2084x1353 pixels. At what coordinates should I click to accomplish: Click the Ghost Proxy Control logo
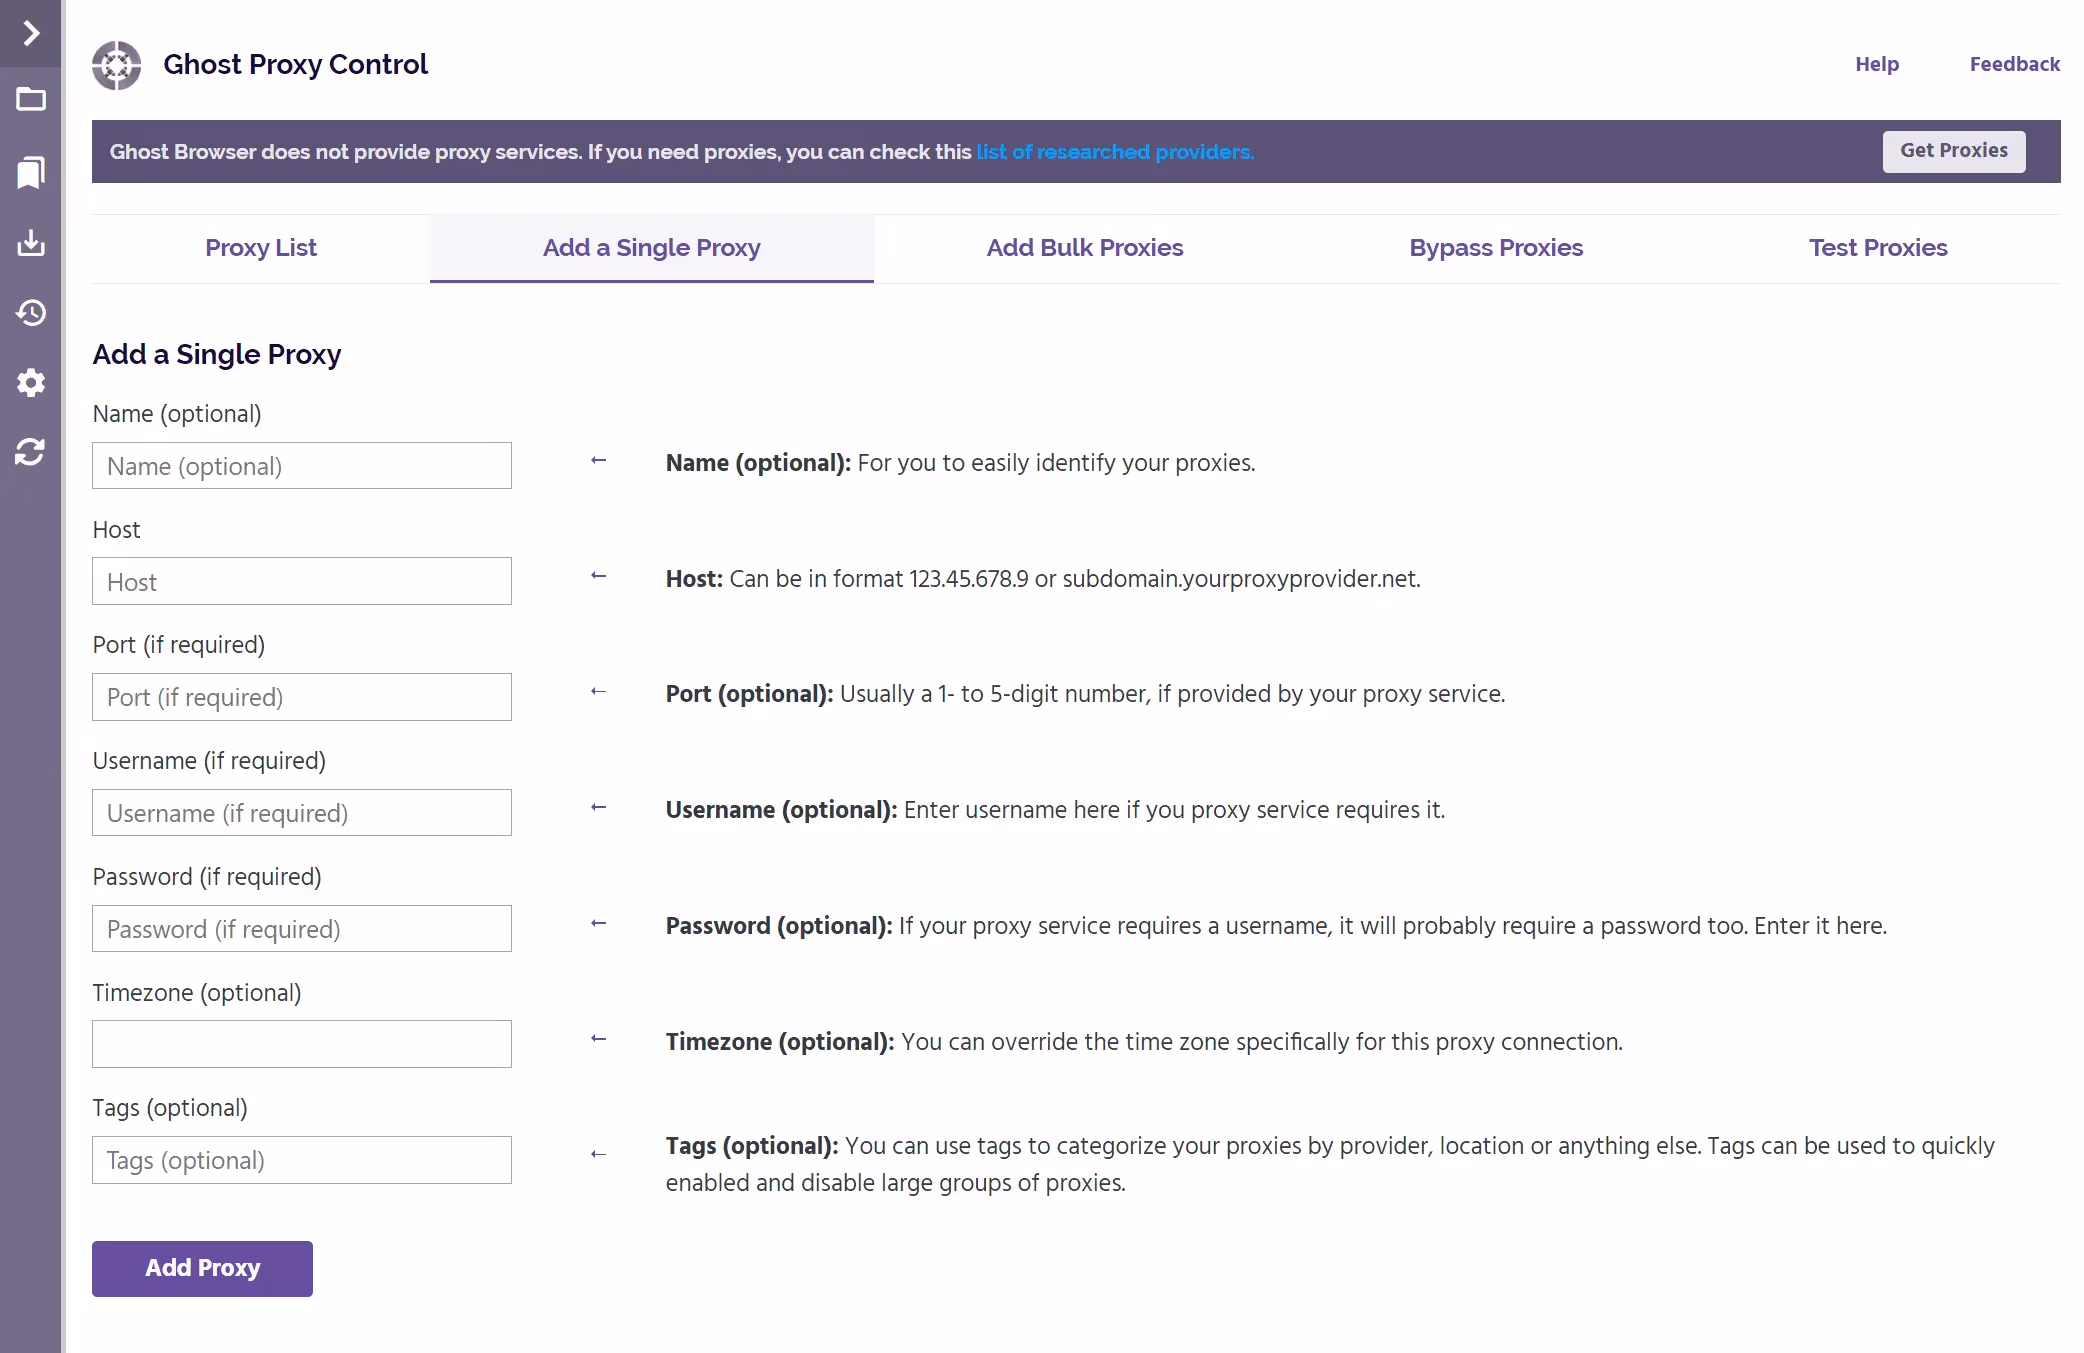coord(117,65)
